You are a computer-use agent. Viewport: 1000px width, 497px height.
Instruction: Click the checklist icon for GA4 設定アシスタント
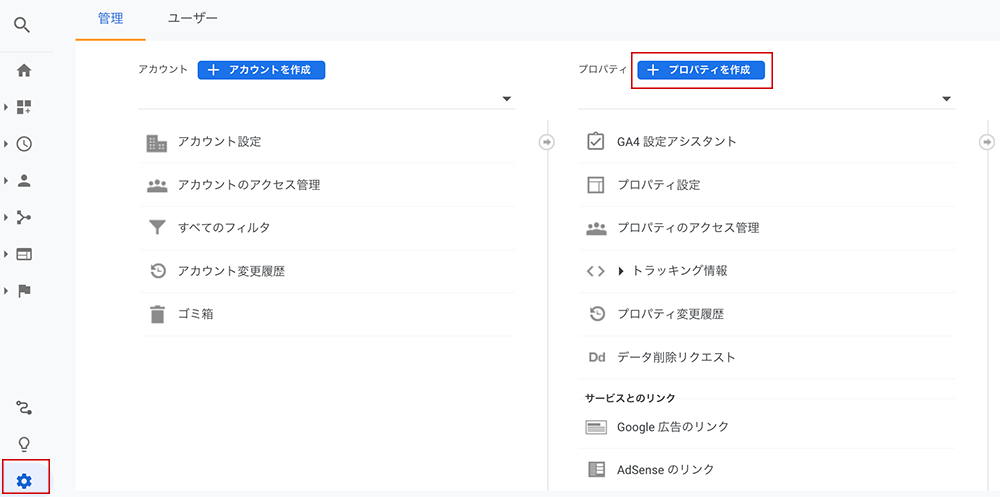click(595, 141)
